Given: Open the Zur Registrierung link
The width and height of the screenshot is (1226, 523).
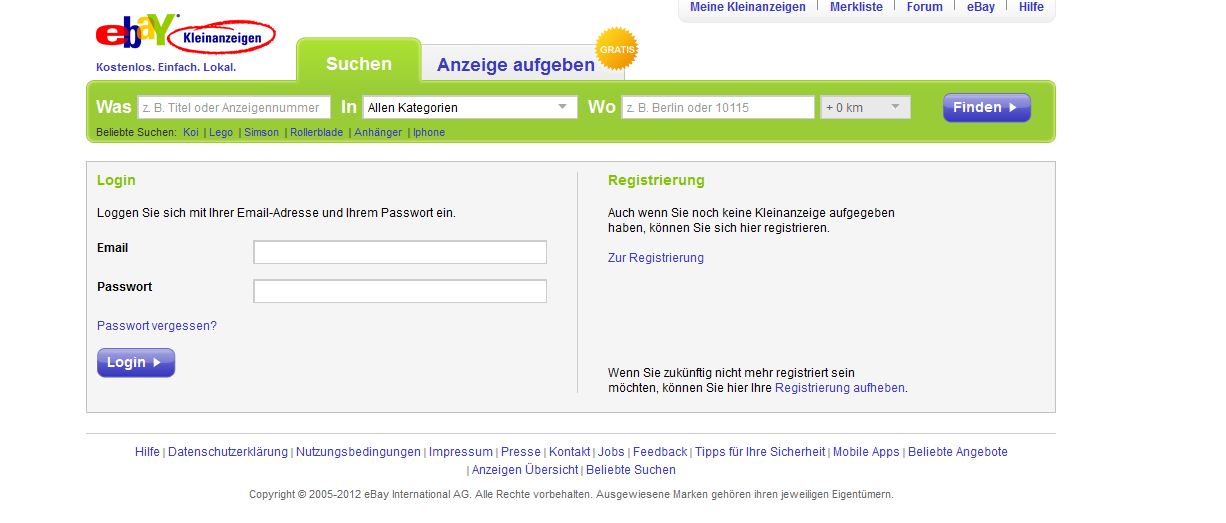Looking at the screenshot, I should click(656, 258).
